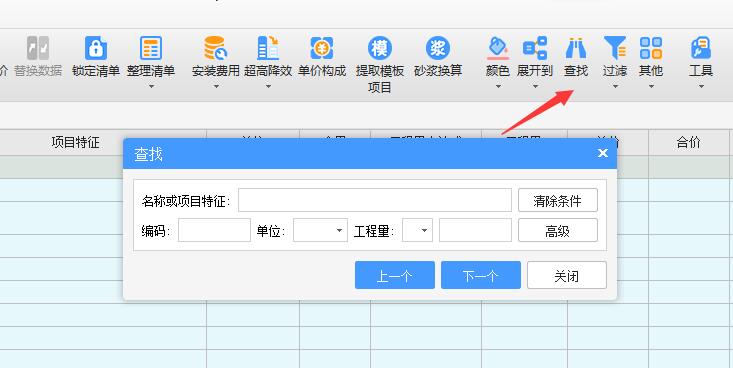
Task: Click the 清除条件 clear conditions button
Action: 558,200
